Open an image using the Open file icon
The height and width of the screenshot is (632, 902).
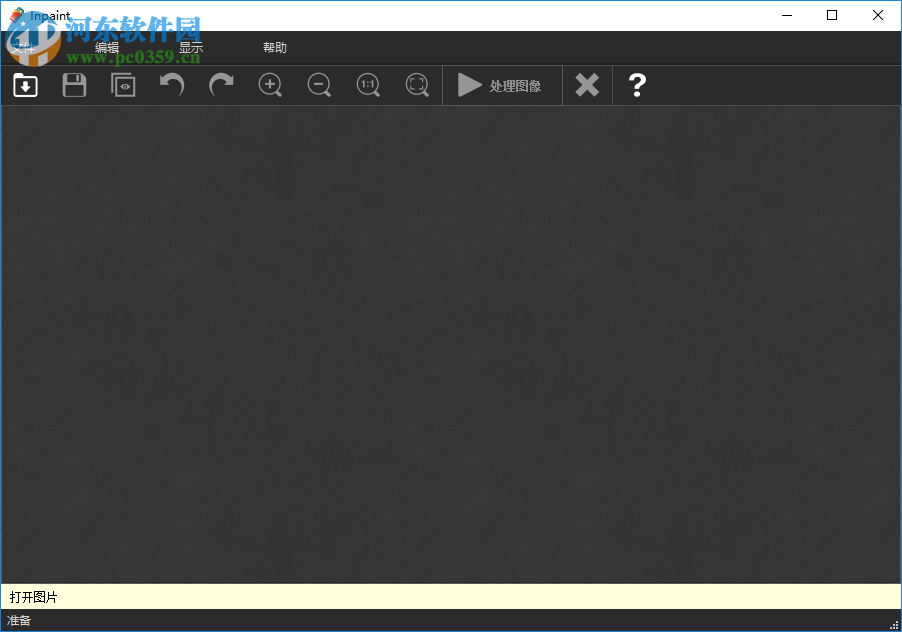click(24, 85)
